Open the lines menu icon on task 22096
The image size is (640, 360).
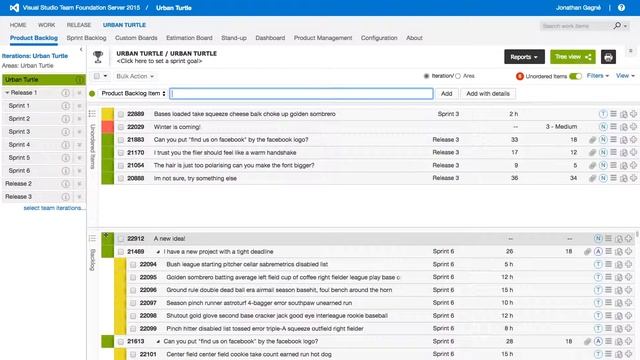[609, 290]
